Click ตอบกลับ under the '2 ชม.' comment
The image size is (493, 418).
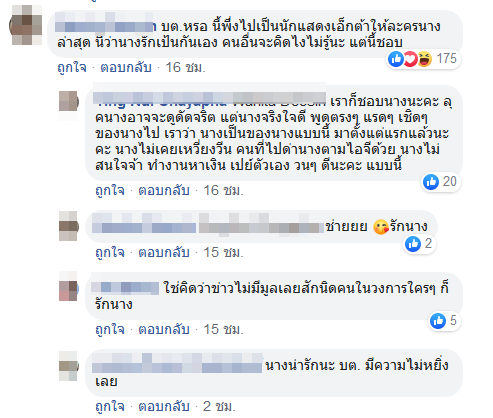tap(164, 406)
